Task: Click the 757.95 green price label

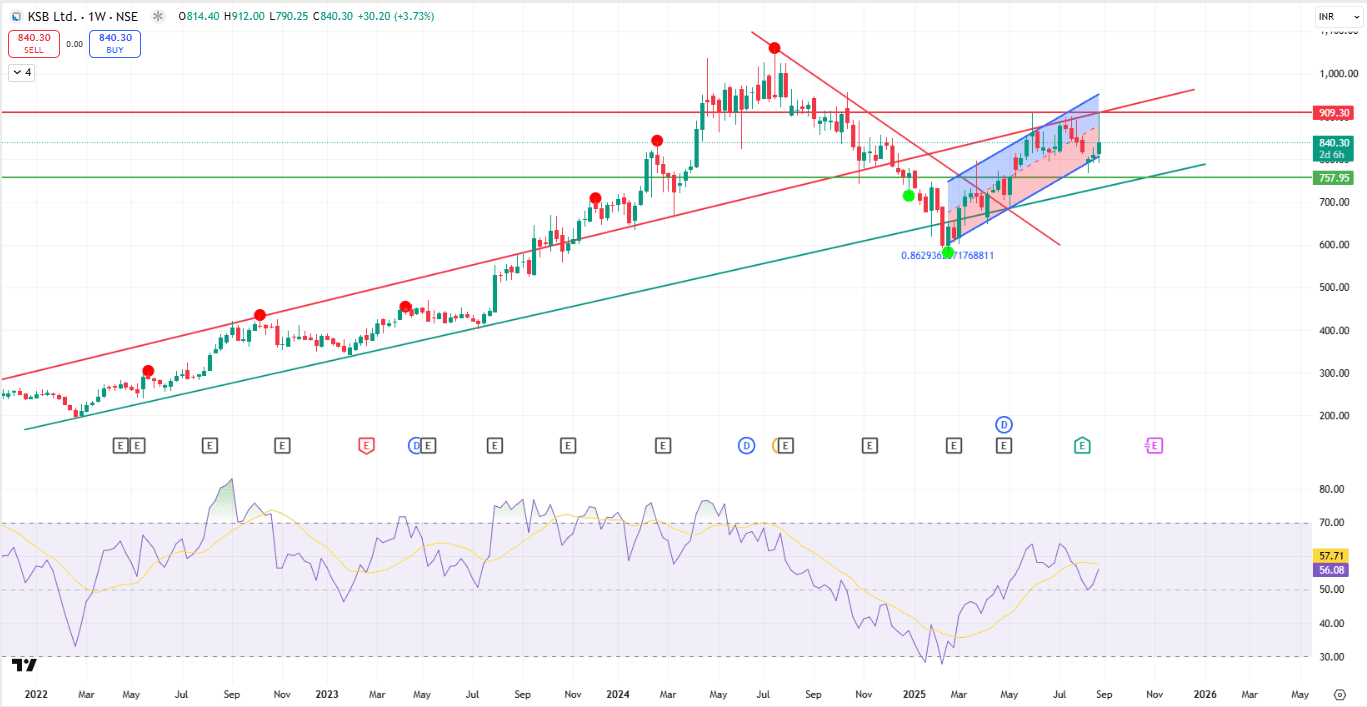Action: pyautogui.click(x=1335, y=178)
